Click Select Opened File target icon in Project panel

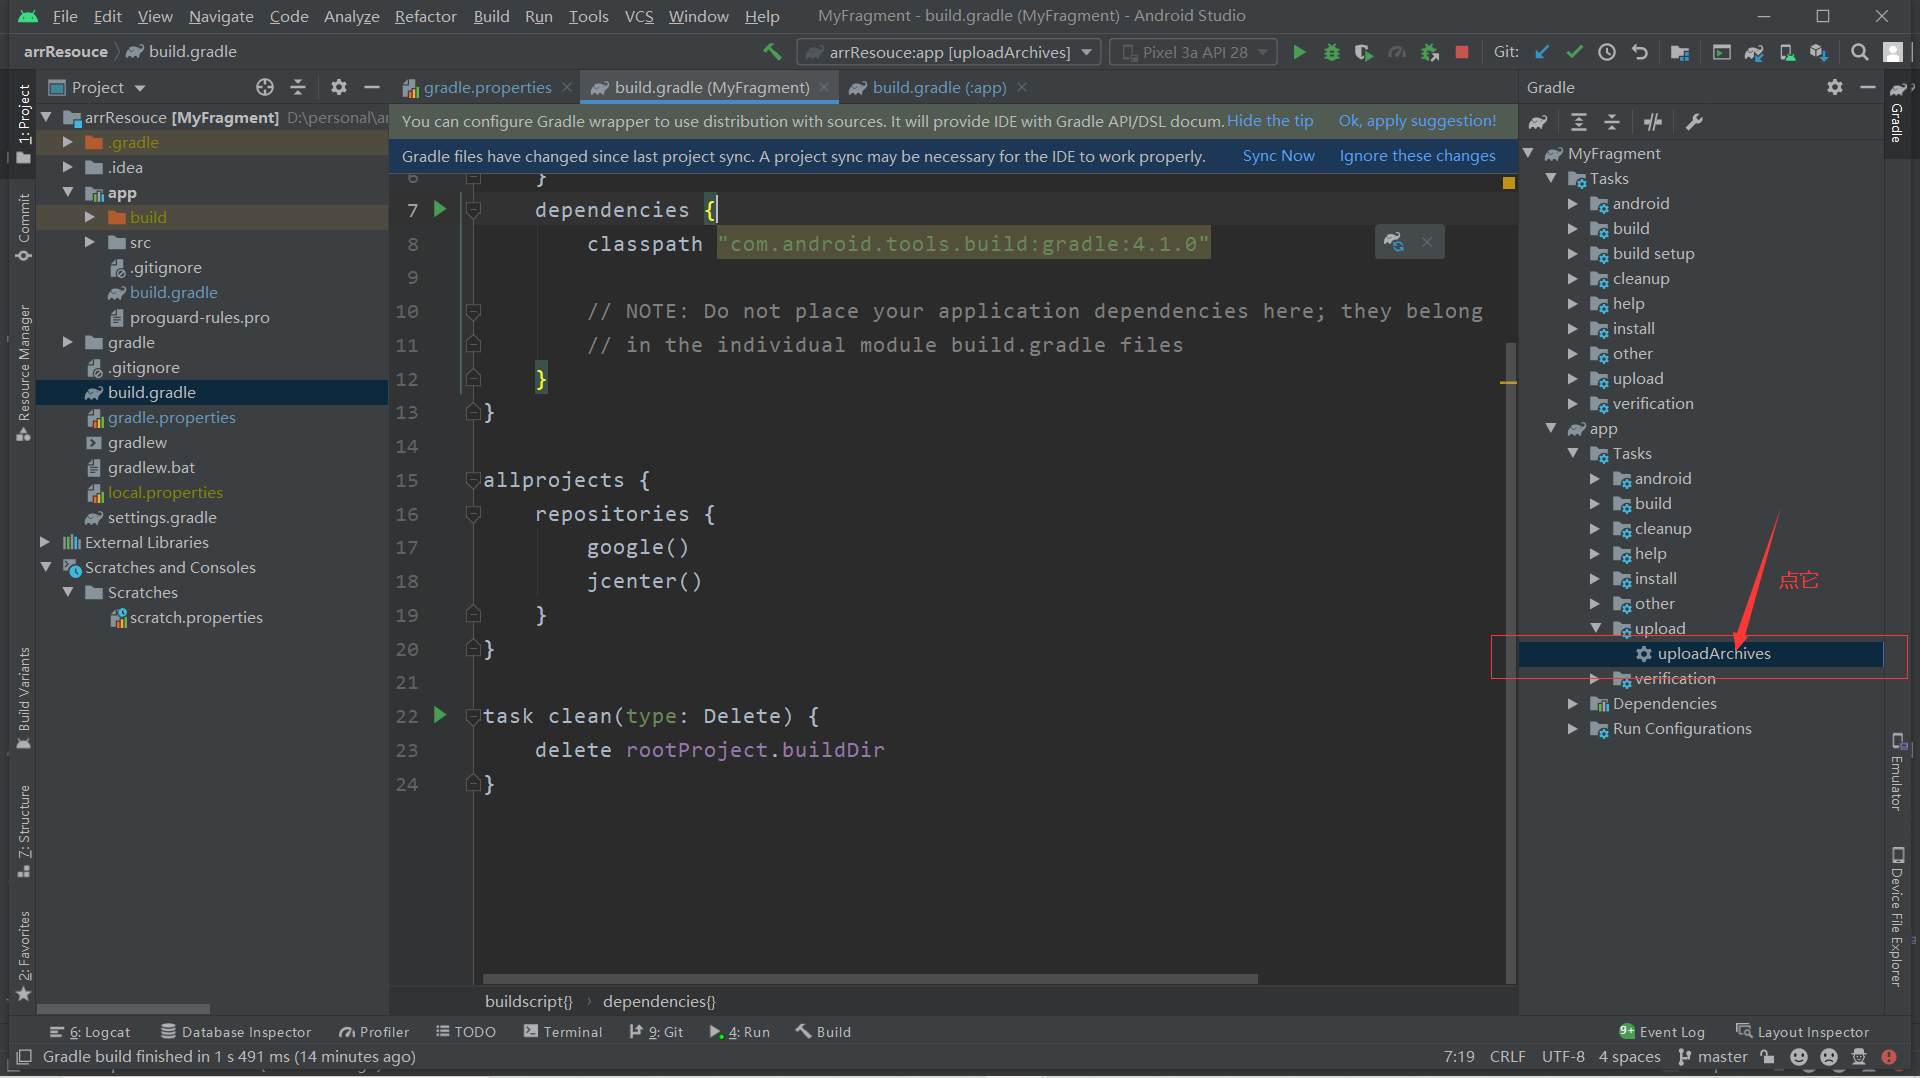265,88
